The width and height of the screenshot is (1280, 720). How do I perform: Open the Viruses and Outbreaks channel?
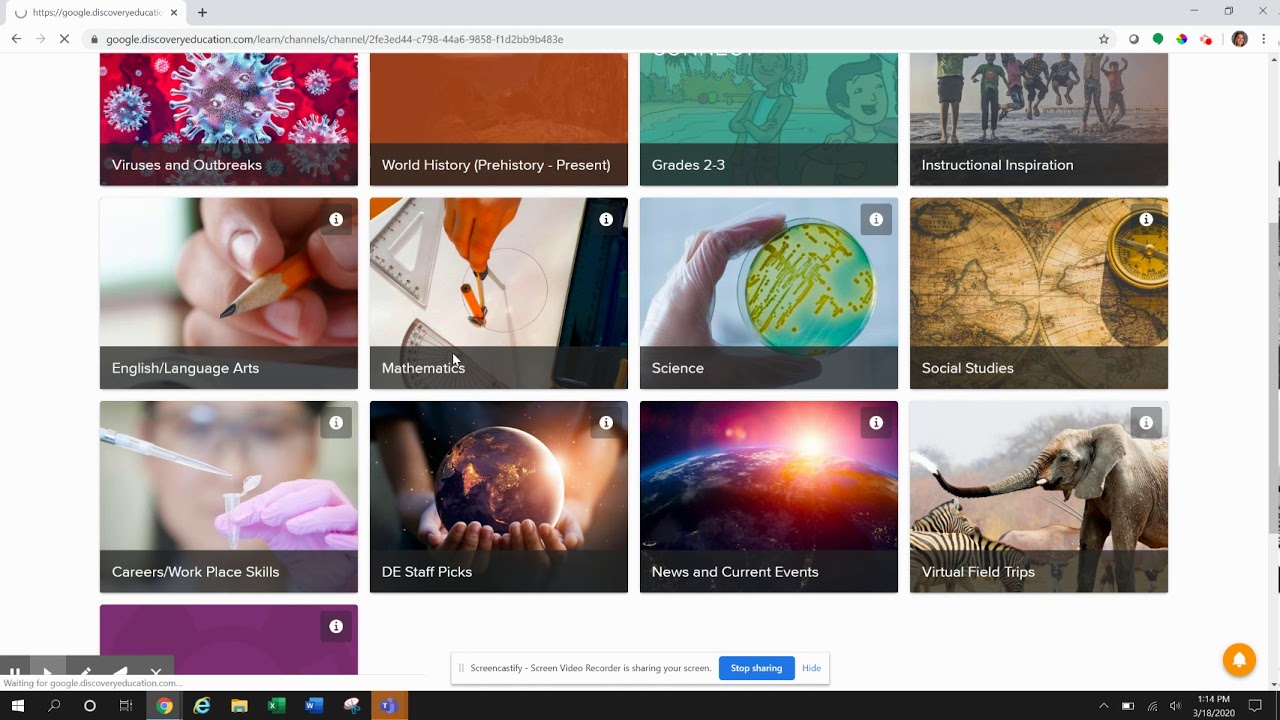pyautogui.click(x=229, y=119)
